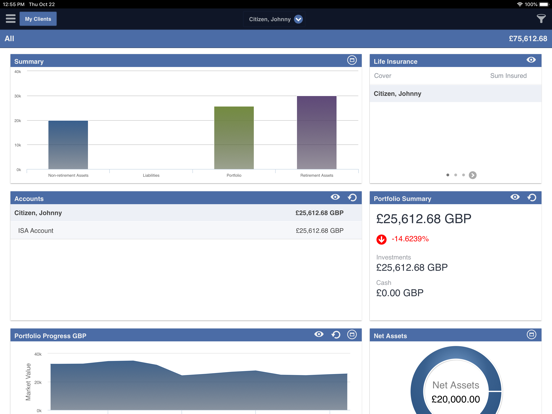The width and height of the screenshot is (552, 414).
Task: Click the £0.00 GBP cash value
Action: click(400, 293)
